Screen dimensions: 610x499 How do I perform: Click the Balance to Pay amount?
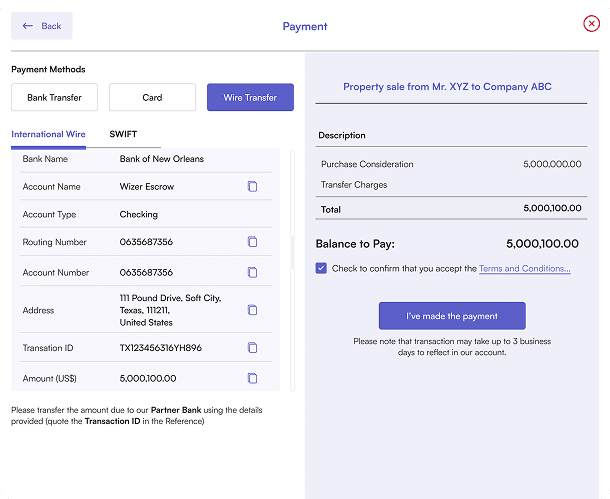tap(542, 244)
